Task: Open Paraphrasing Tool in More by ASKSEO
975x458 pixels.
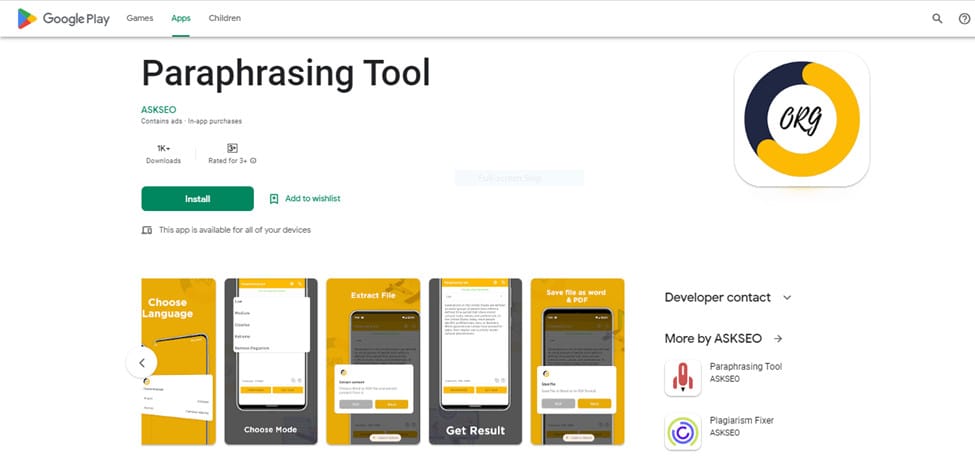Action: point(746,367)
